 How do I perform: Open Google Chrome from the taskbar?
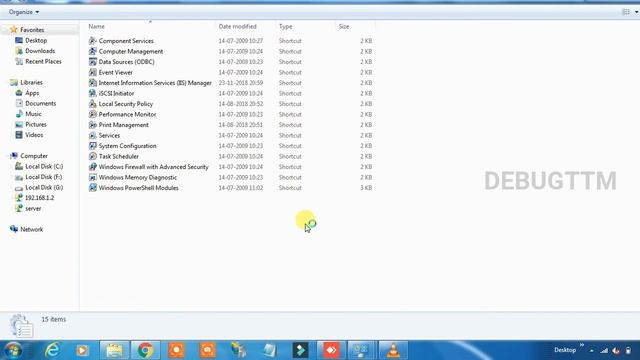(x=145, y=350)
